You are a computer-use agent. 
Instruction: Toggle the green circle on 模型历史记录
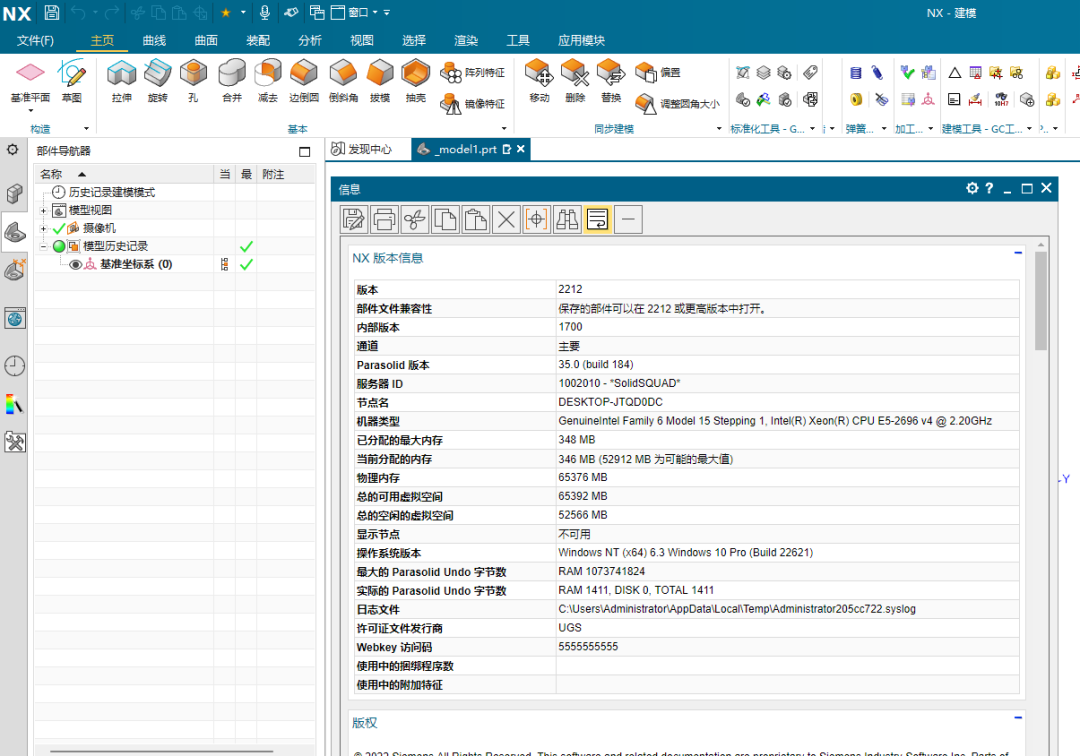[x=59, y=246]
